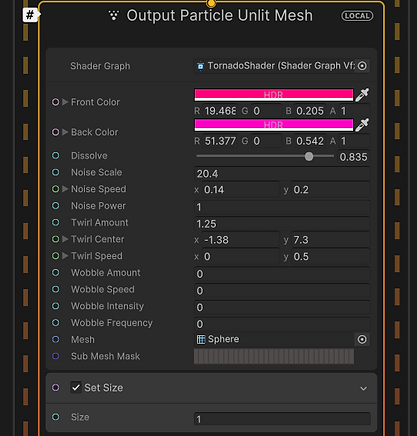Expand the Noise Speed foldout arrow
Image resolution: width=417 pixels, height=436 pixels.
coord(65,189)
